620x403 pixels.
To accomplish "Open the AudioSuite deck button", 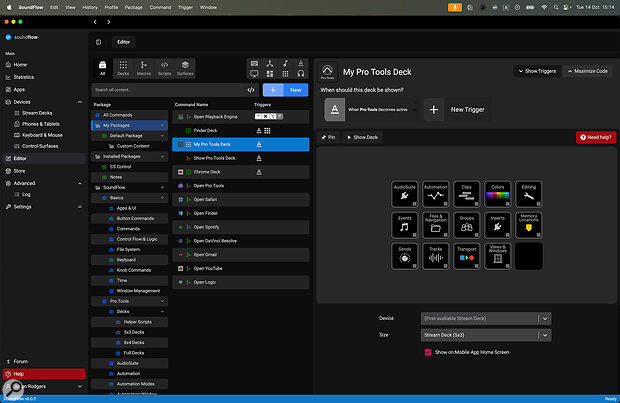I will point(405,194).
